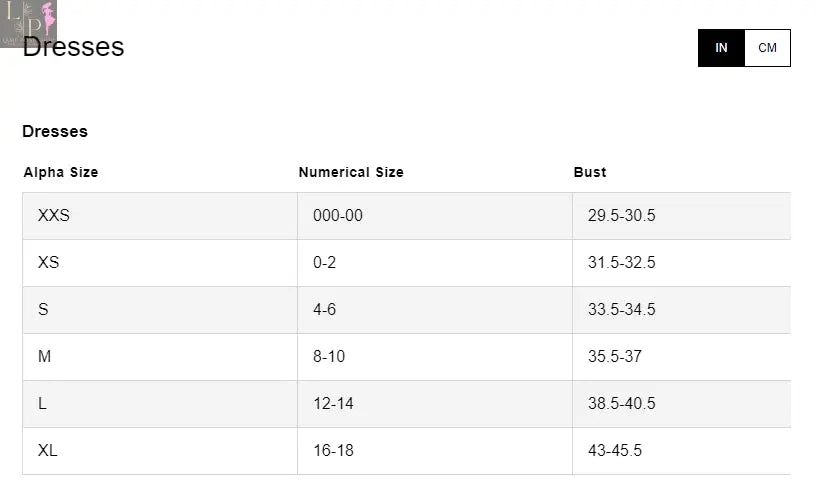
Task: Click bust measurement 33.5-34.5
Action: [x=621, y=310]
